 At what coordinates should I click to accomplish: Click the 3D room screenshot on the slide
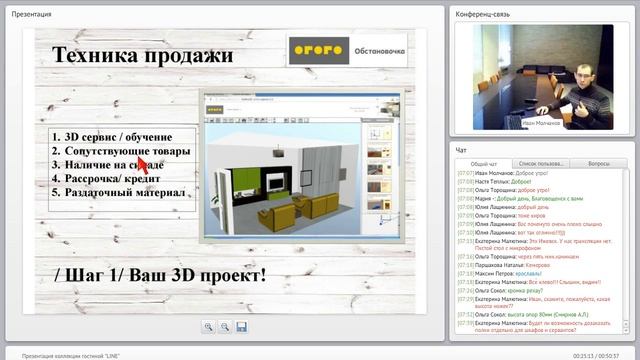point(302,166)
